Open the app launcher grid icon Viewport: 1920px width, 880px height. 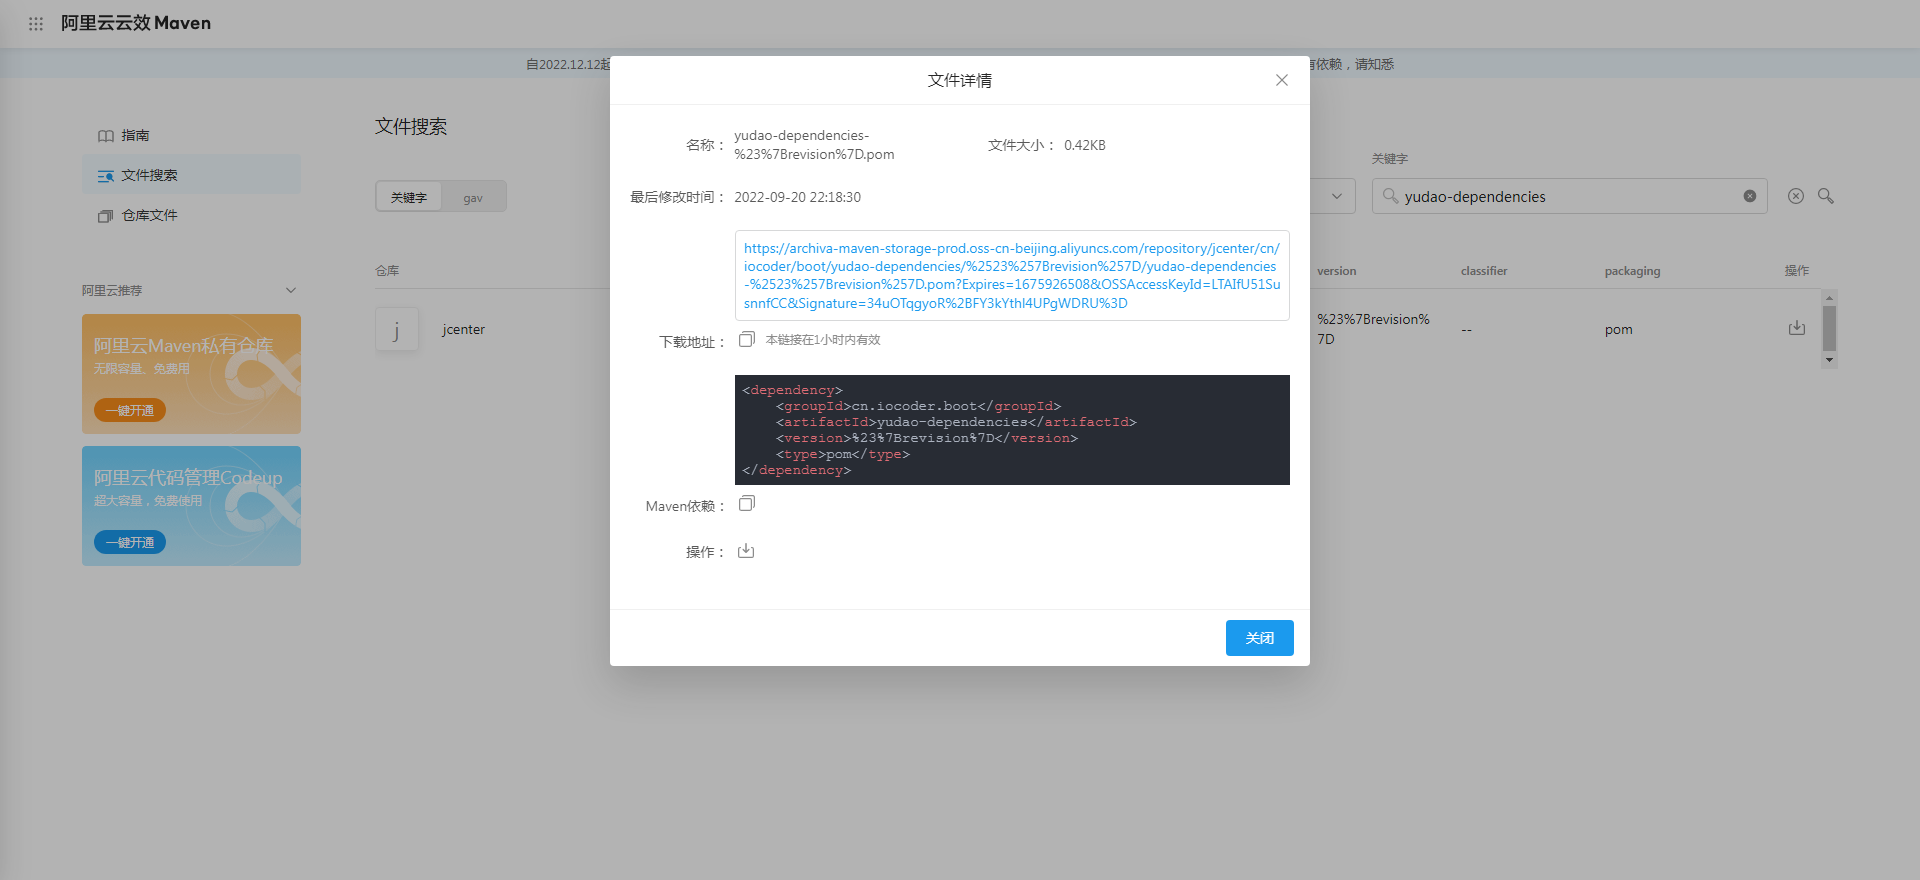tap(36, 23)
